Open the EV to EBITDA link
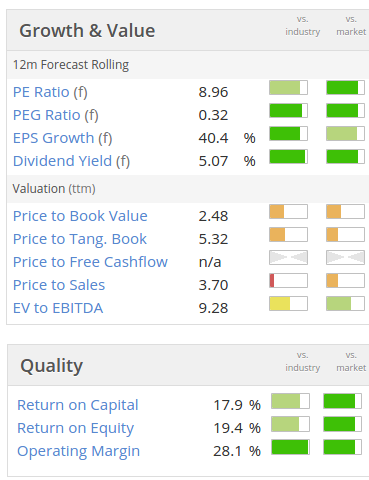Screen dimensions: 369x480 pyautogui.click(x=58, y=308)
